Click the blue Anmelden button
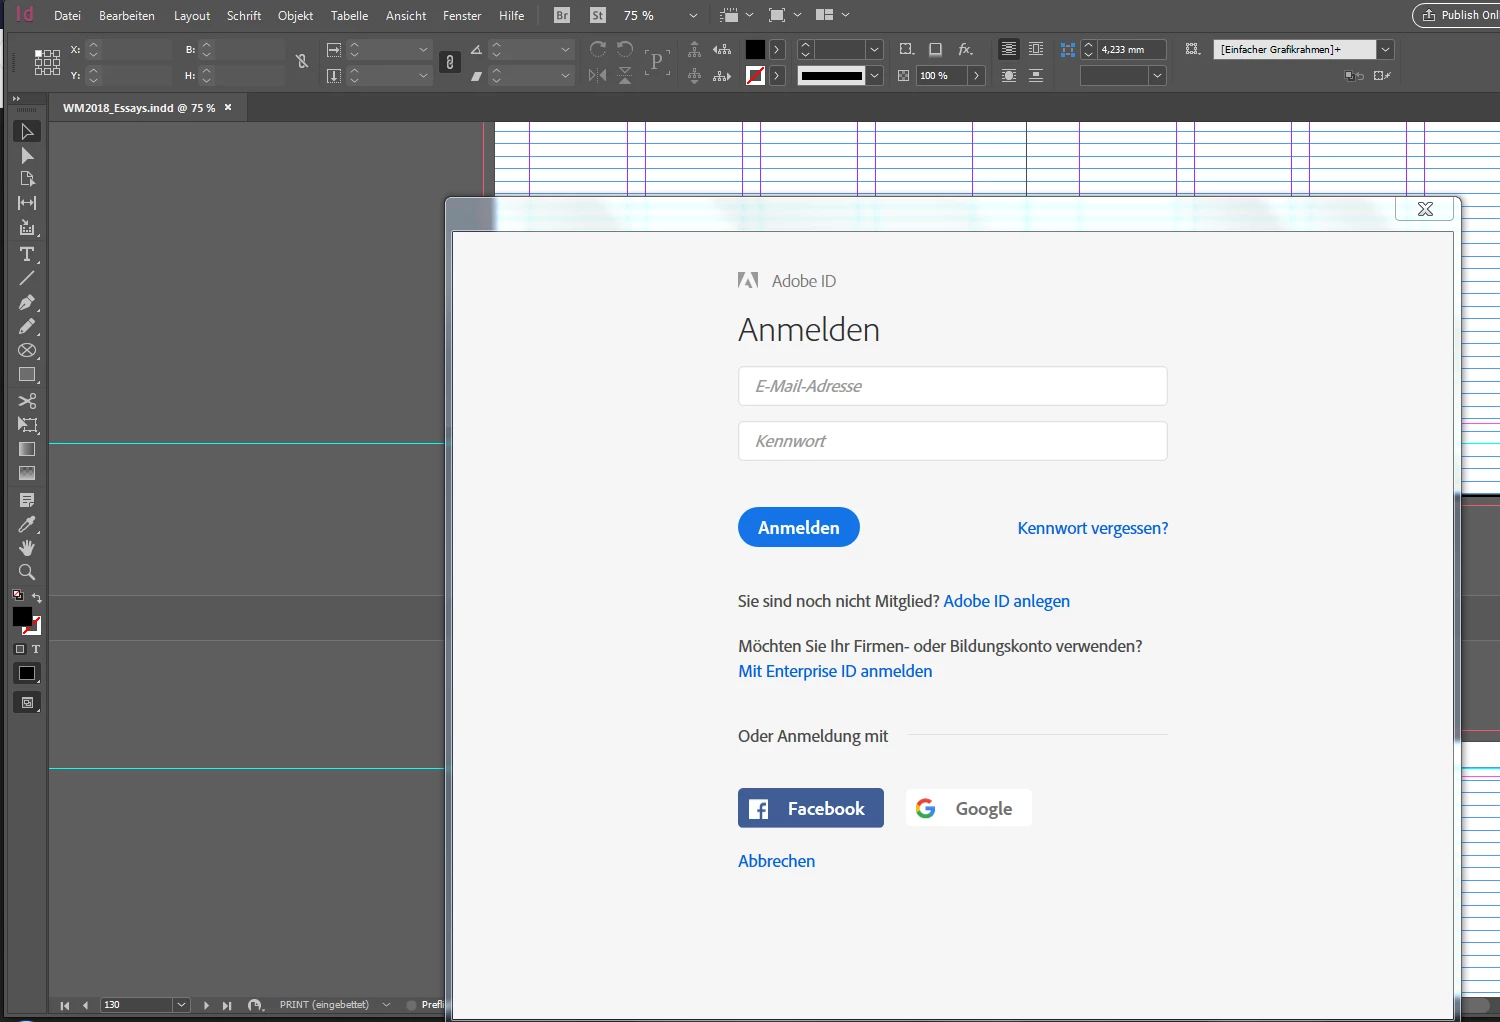The height and width of the screenshot is (1022, 1500). (799, 527)
